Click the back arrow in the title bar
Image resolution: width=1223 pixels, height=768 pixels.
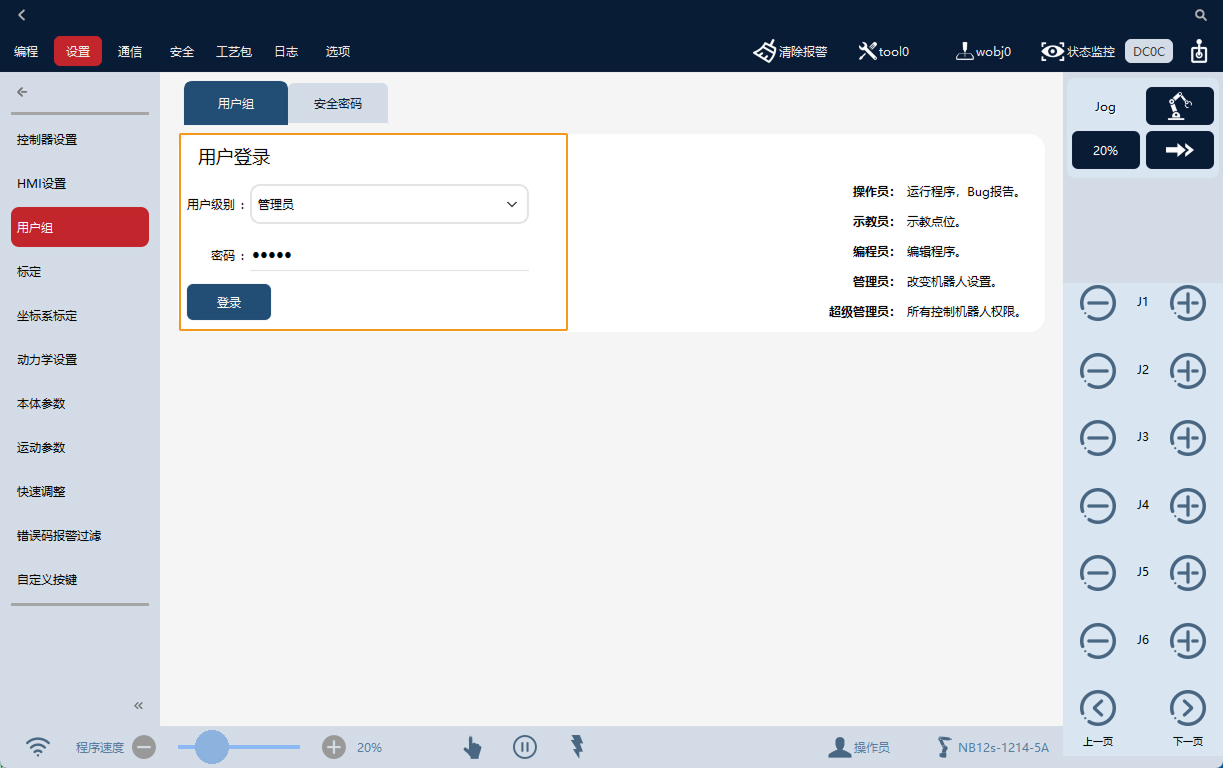click(22, 15)
